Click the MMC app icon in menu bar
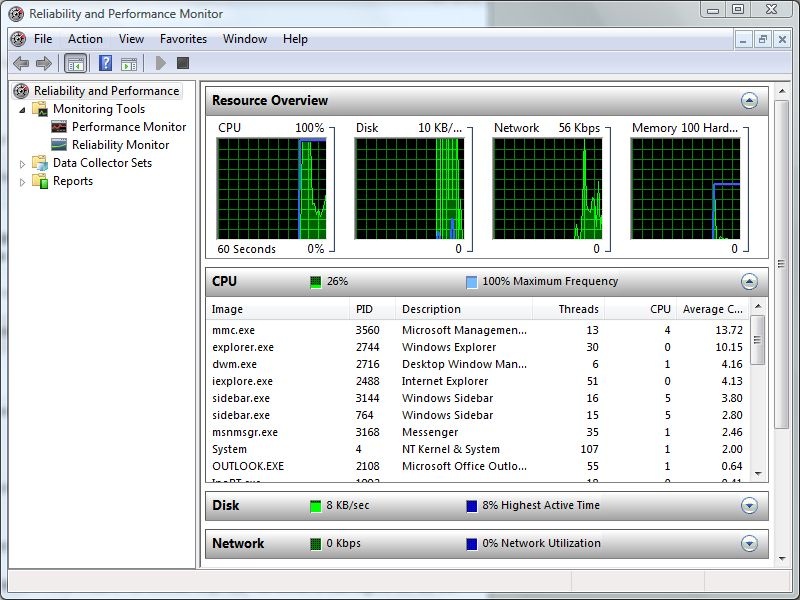 click(x=18, y=39)
